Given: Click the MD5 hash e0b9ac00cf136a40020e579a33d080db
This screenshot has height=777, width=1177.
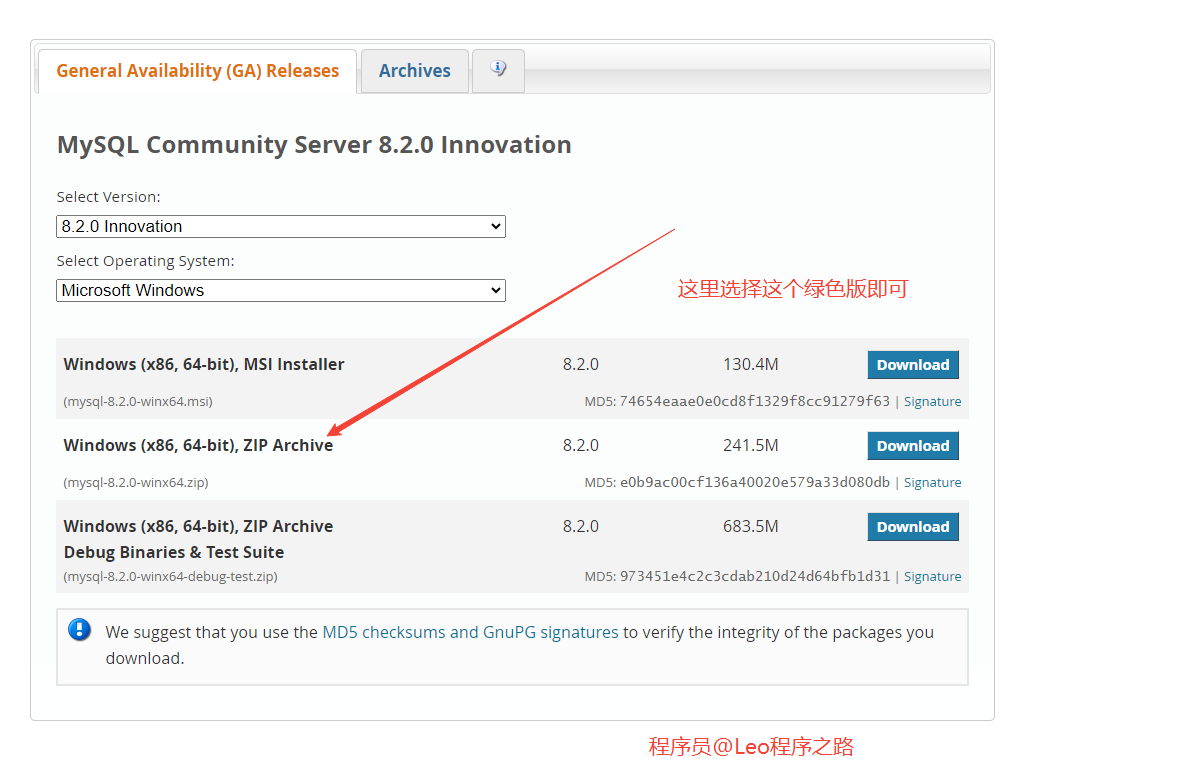Looking at the screenshot, I should [x=754, y=483].
